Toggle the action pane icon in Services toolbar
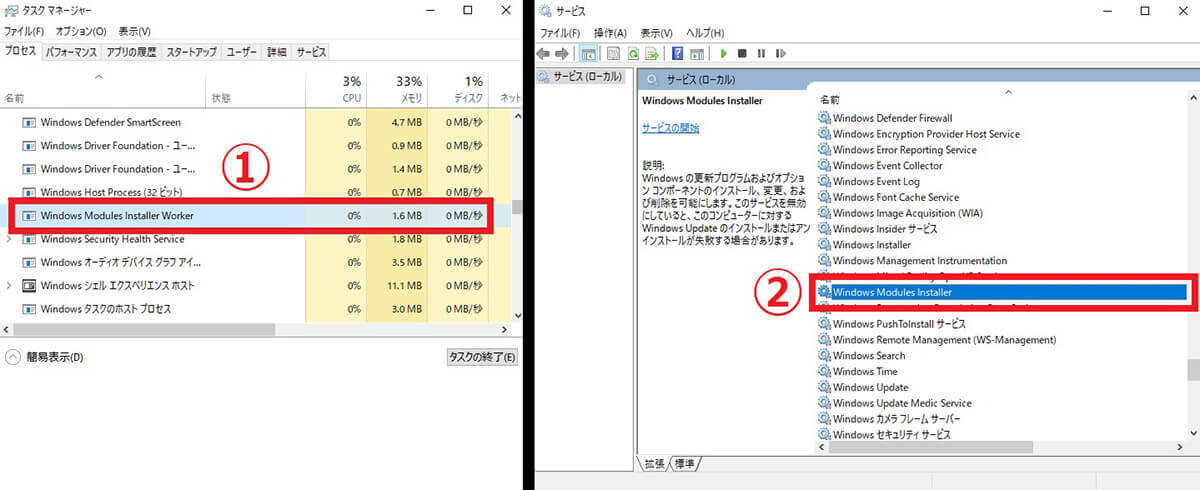Image resolution: width=1200 pixels, height=490 pixels. tap(697, 53)
